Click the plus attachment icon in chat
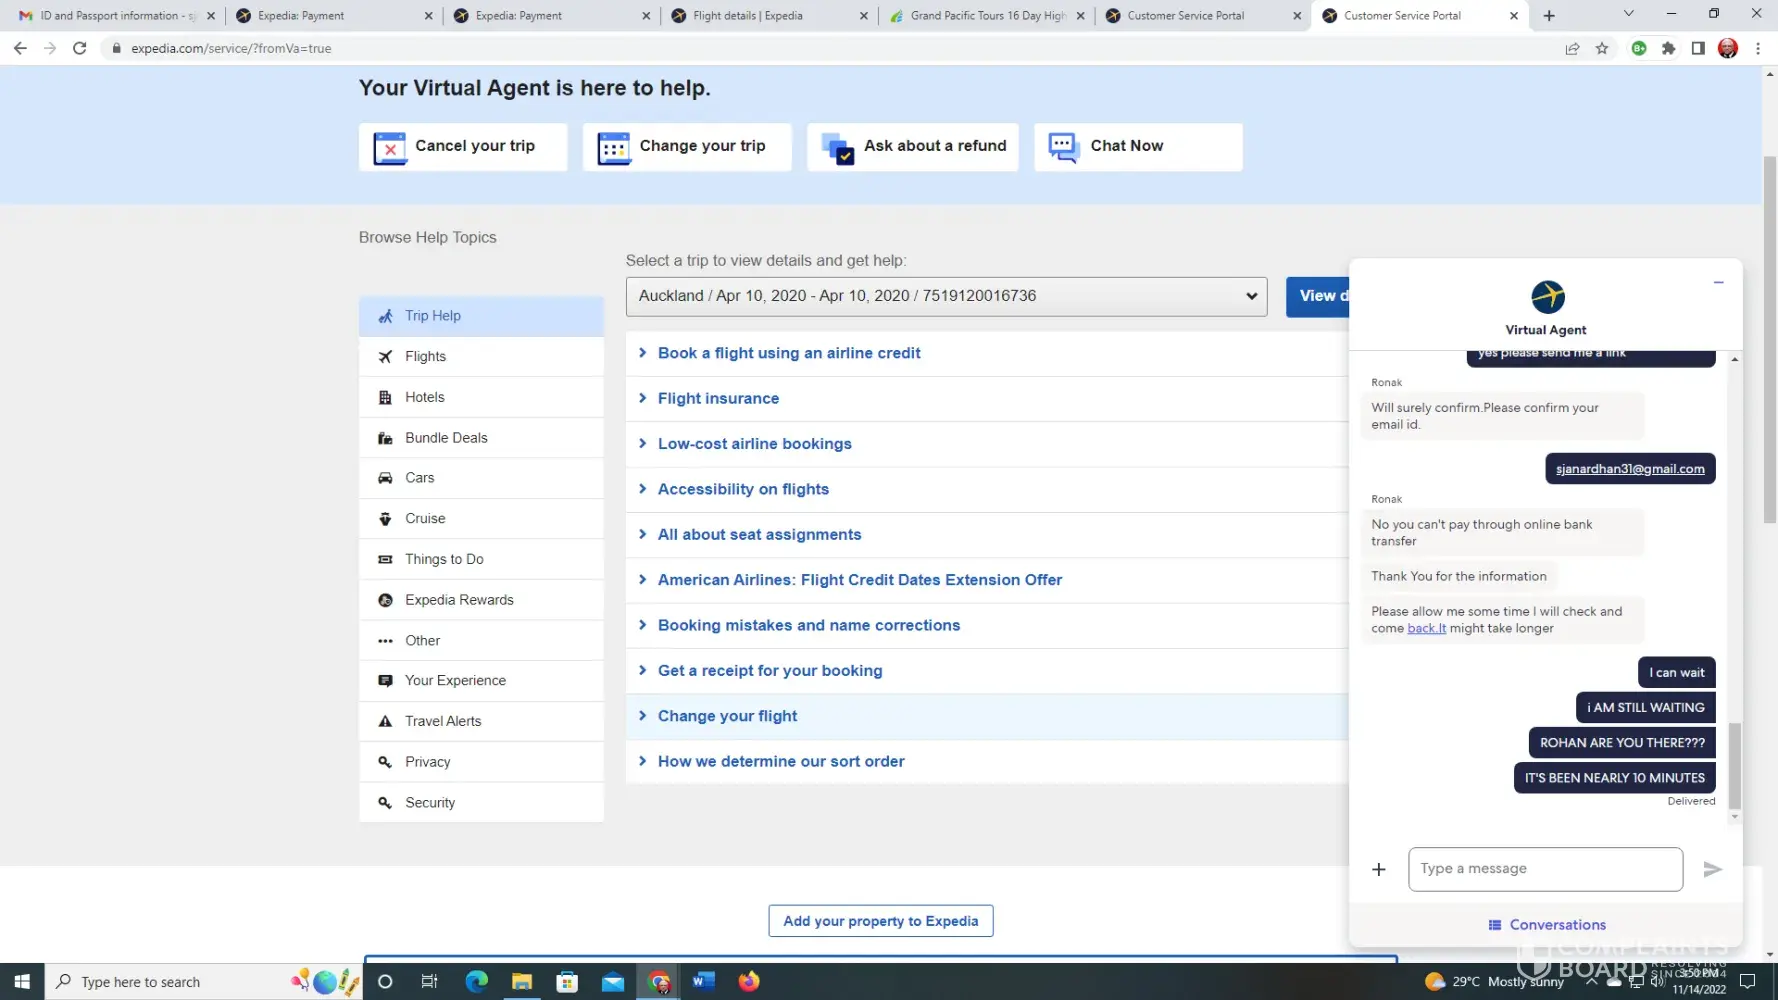 [x=1378, y=869]
